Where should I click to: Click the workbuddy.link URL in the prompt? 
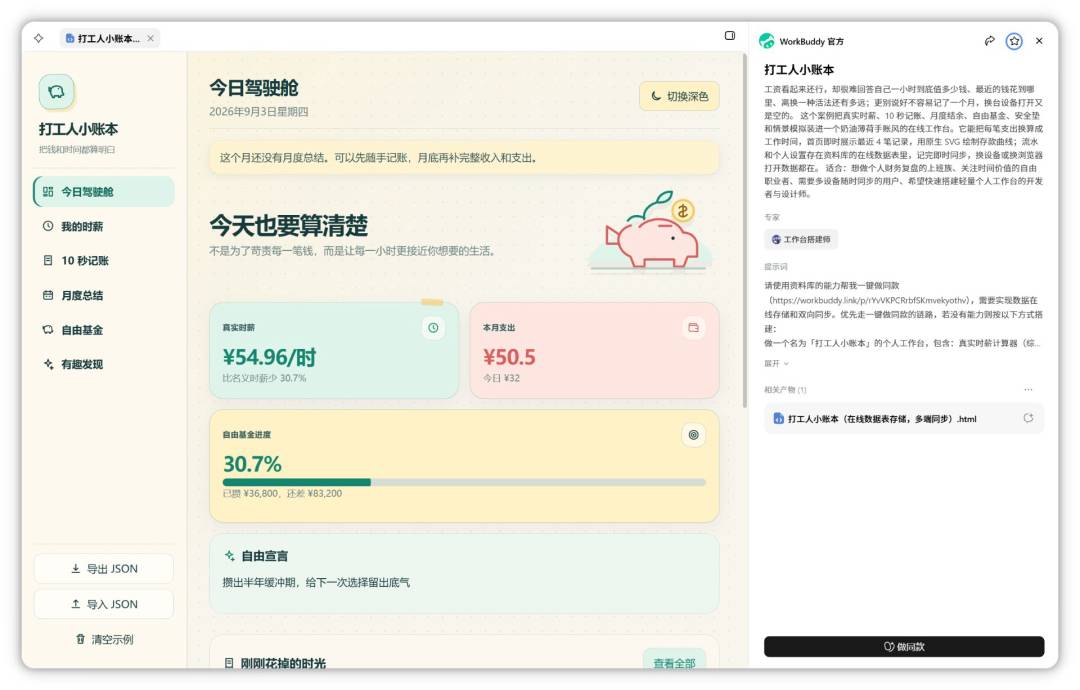[870, 300]
